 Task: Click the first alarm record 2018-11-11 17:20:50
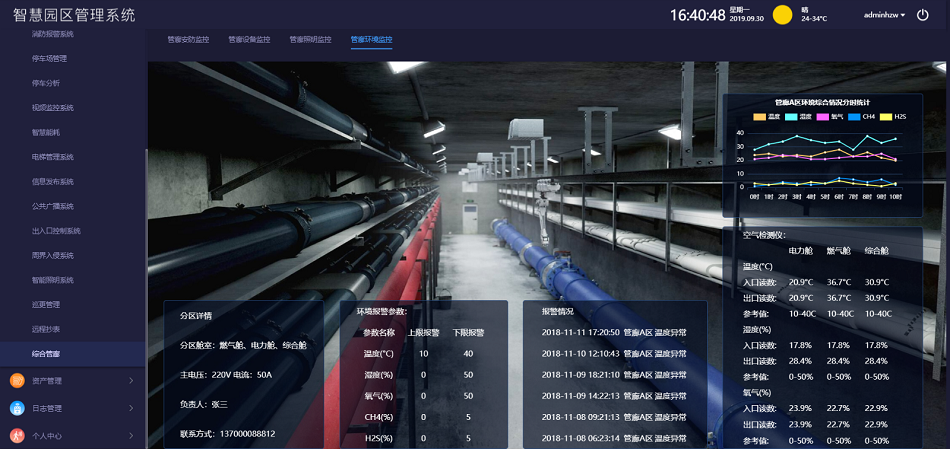tap(614, 332)
